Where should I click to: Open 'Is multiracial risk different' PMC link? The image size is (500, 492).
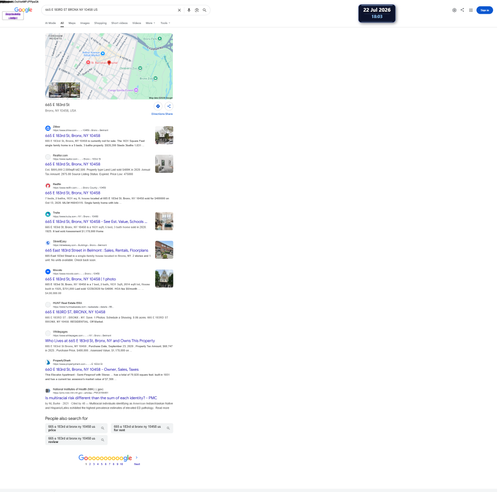click(x=101, y=398)
